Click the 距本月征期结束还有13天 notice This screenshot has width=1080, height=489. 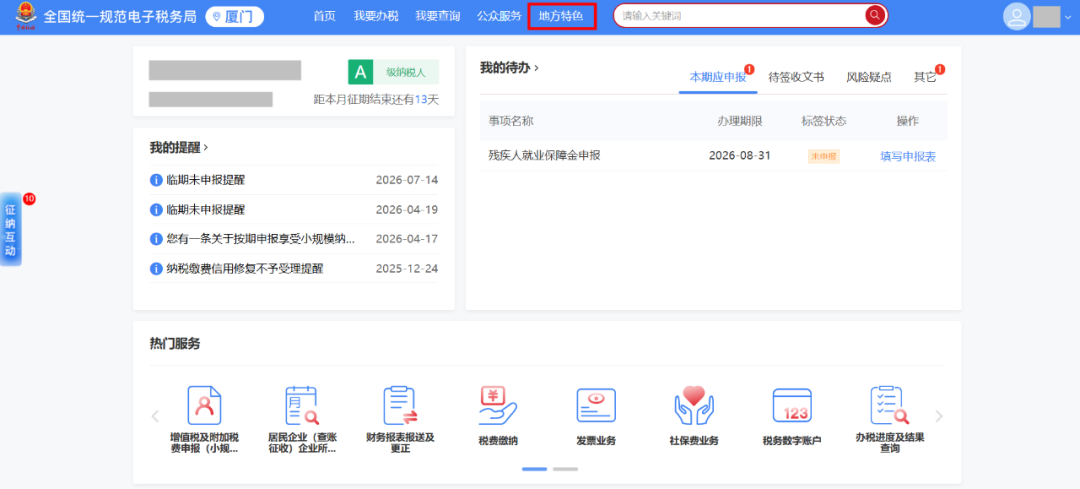[x=376, y=100]
